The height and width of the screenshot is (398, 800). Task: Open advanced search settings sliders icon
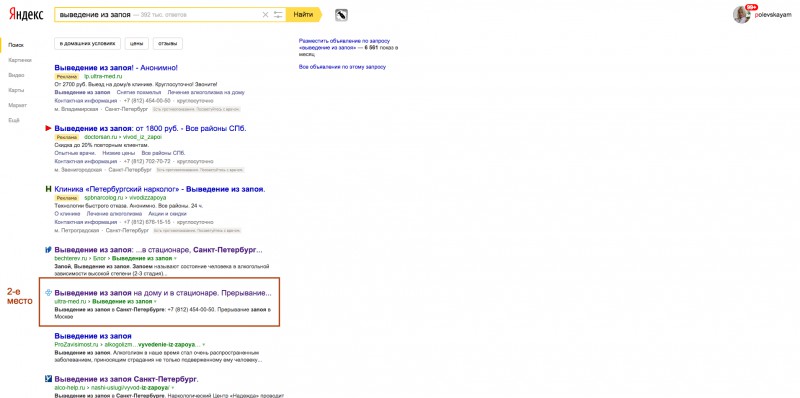click(278, 15)
